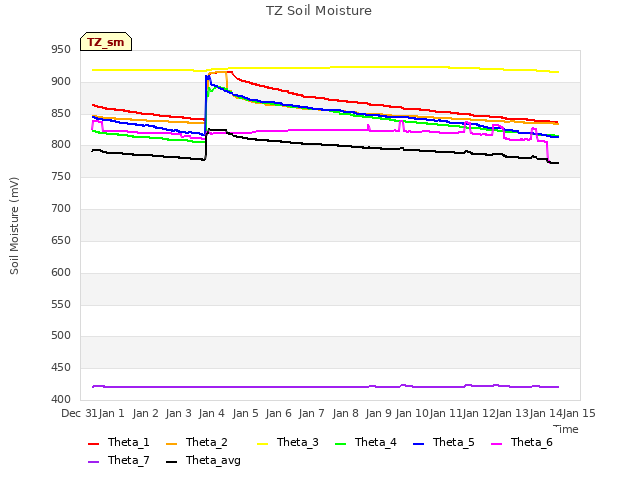Image resolution: width=640 pixels, height=480 pixels.
Task: Click the Soil Moisture (mV) axis label
Action: 14,226
